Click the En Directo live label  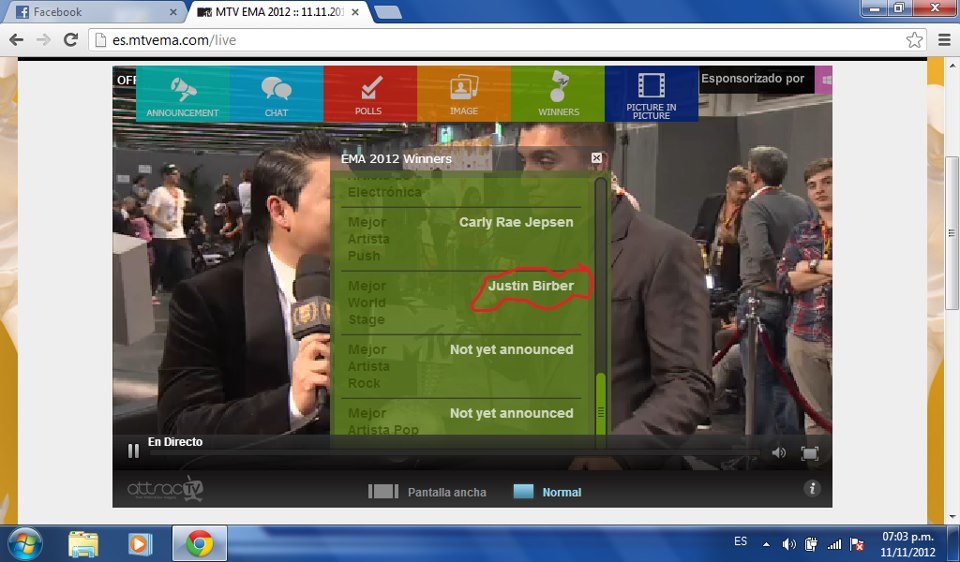(175, 441)
